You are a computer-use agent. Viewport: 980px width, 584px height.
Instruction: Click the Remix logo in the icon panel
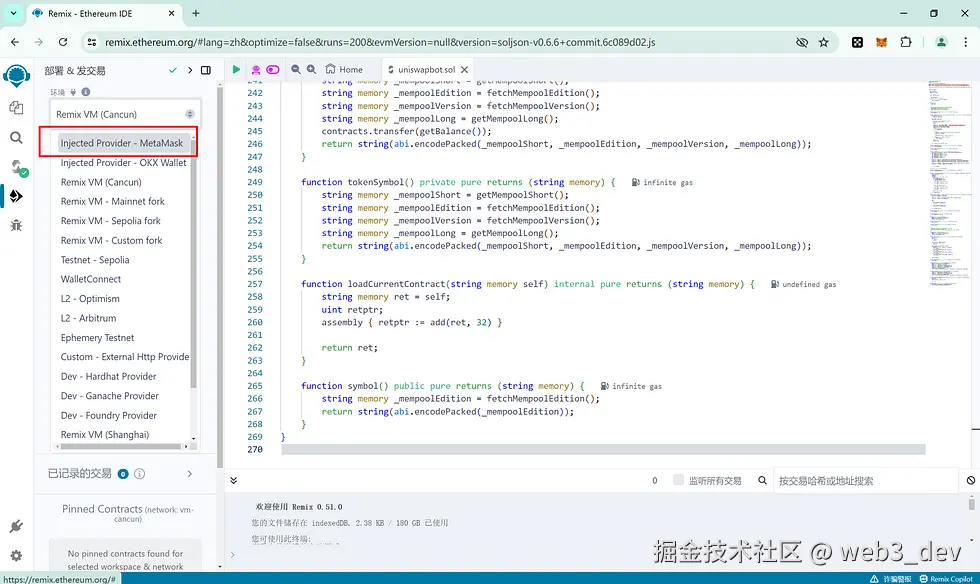(16, 76)
